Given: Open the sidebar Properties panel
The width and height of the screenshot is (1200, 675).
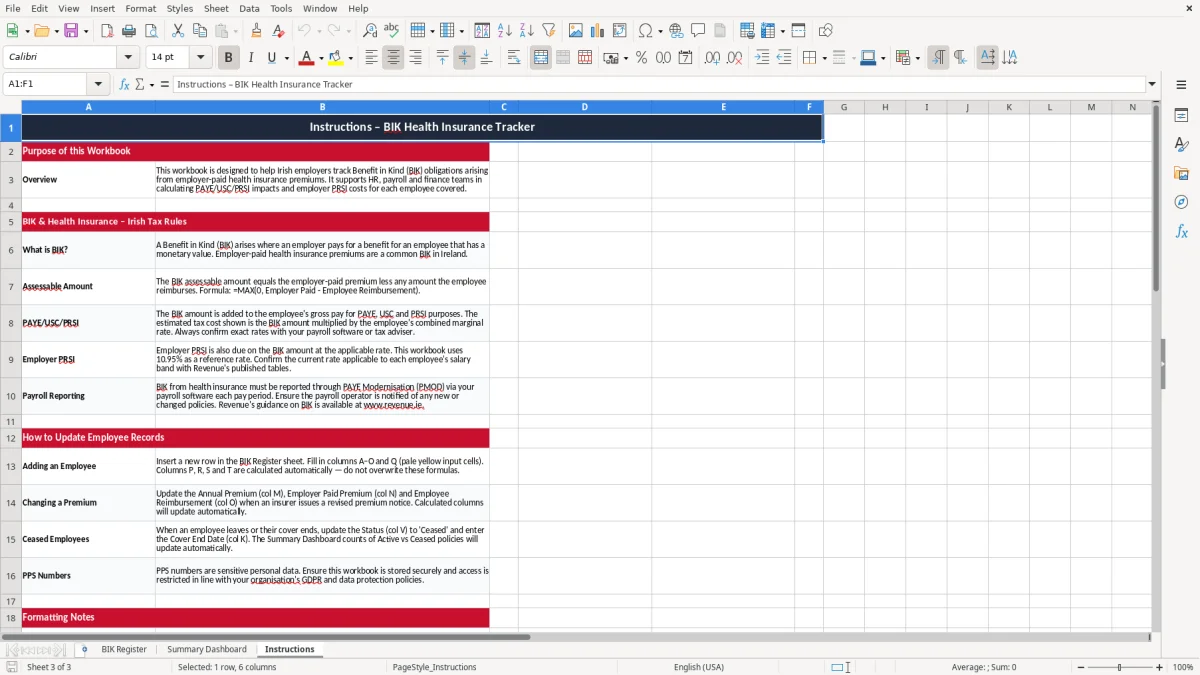Looking at the screenshot, I should point(1181,116).
